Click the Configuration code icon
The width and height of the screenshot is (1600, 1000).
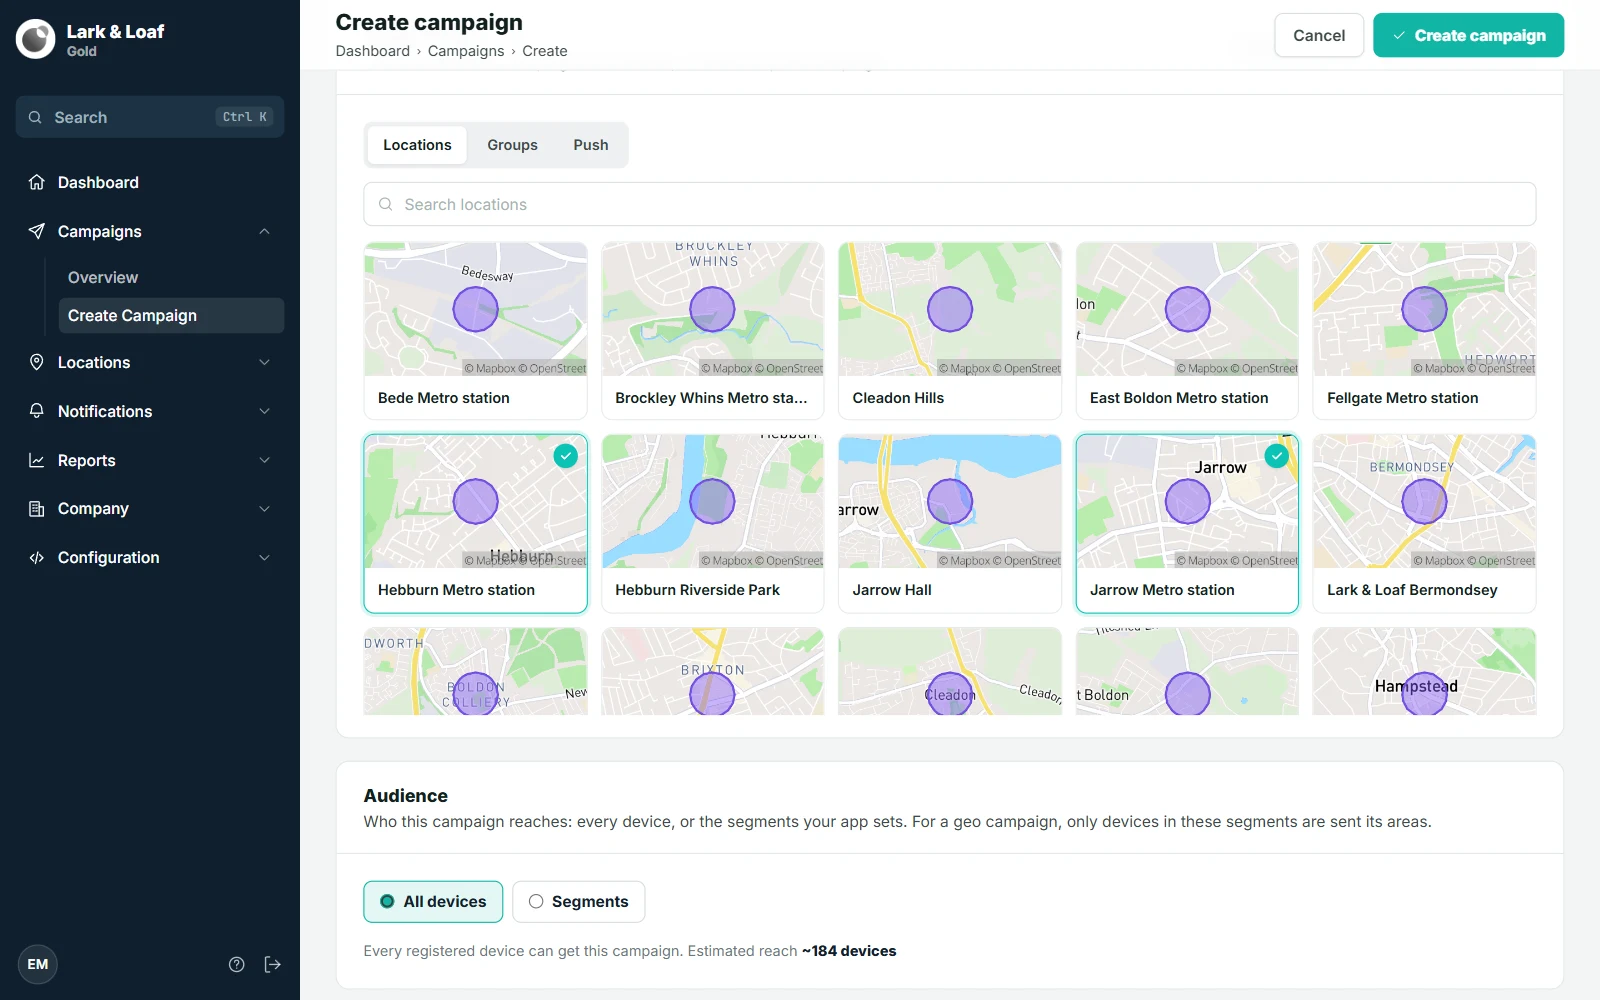click(x=37, y=557)
